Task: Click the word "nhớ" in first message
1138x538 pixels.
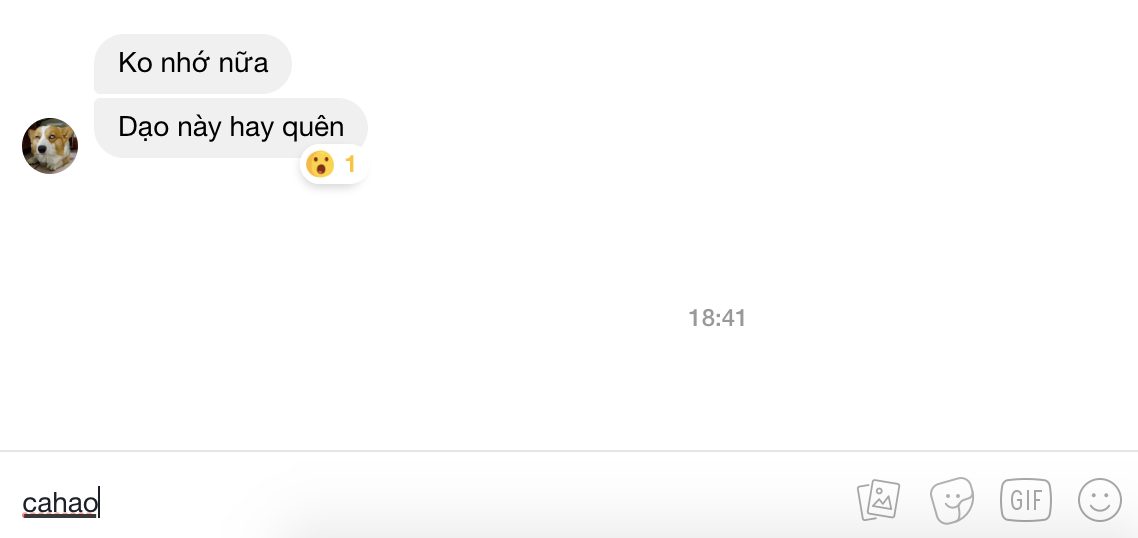Action: pos(189,63)
